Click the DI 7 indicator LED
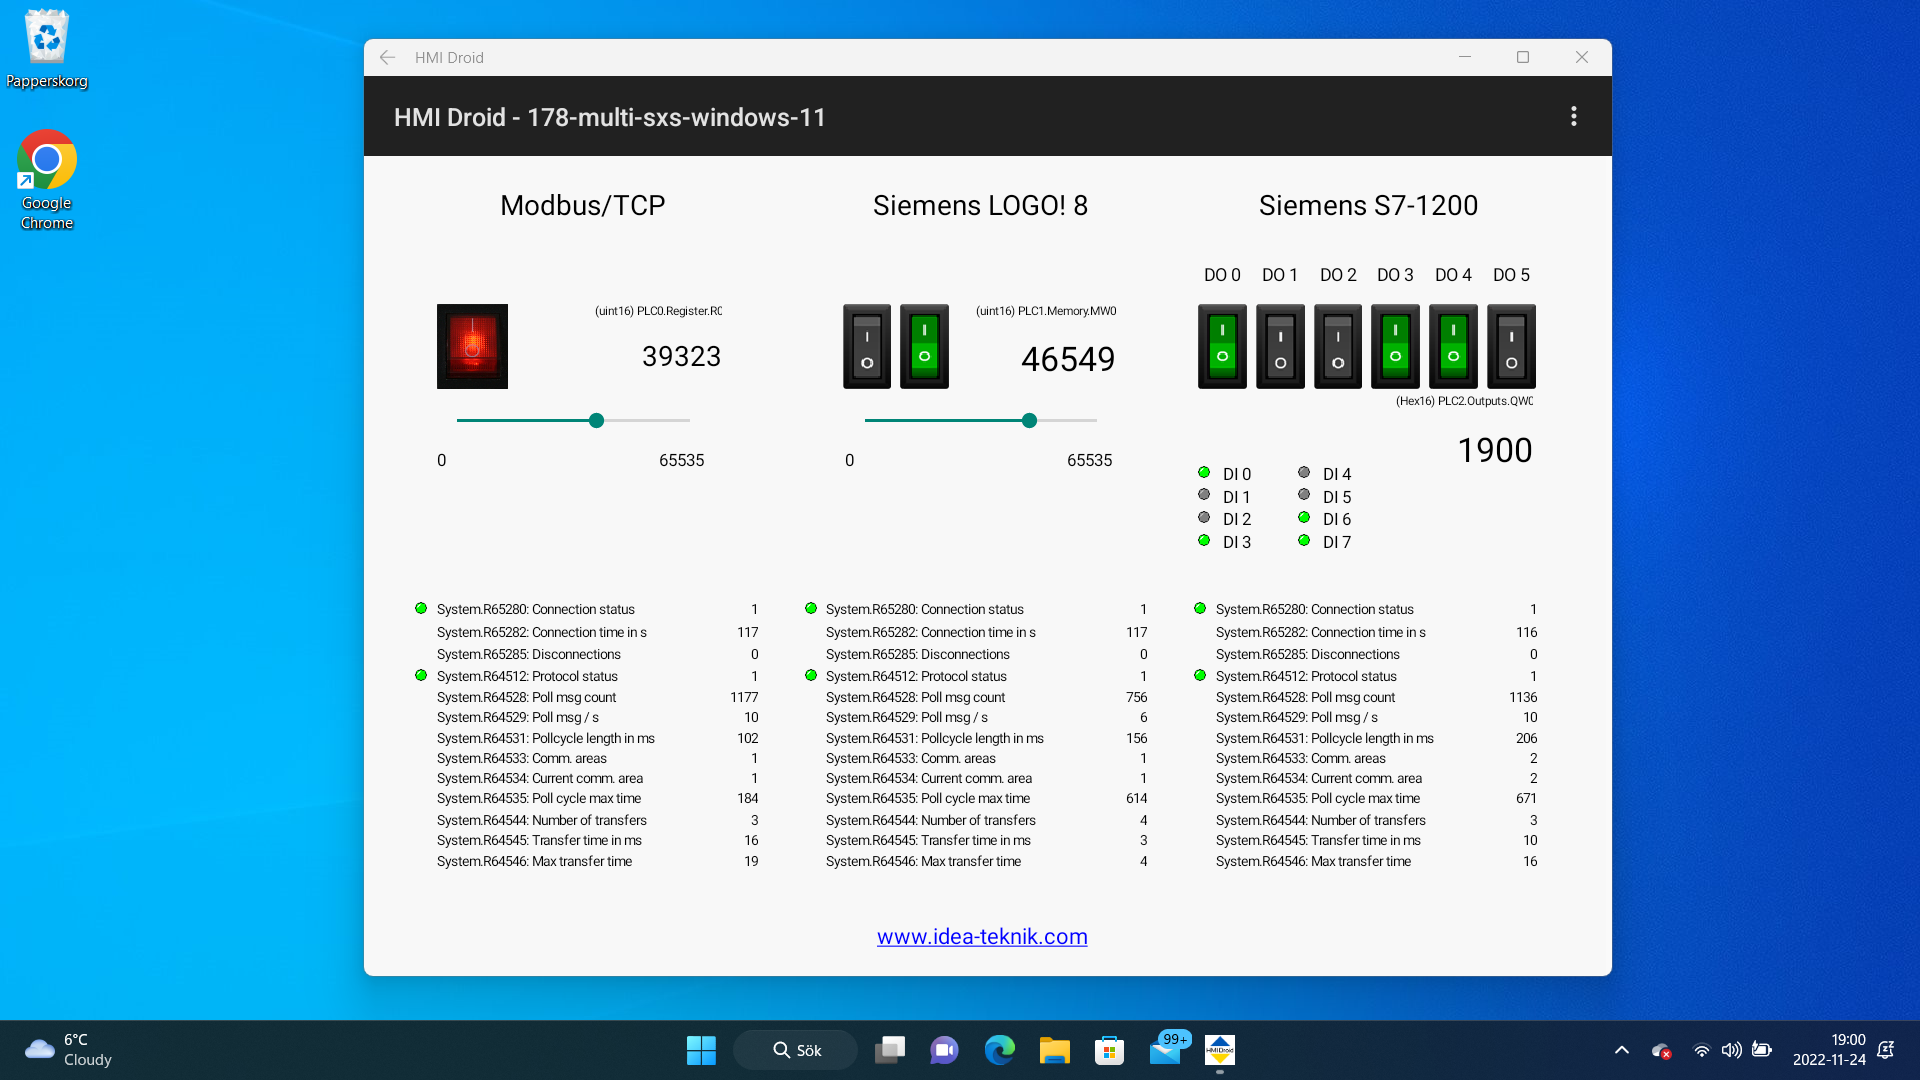Viewport: 1920px width, 1080px height. point(1304,541)
